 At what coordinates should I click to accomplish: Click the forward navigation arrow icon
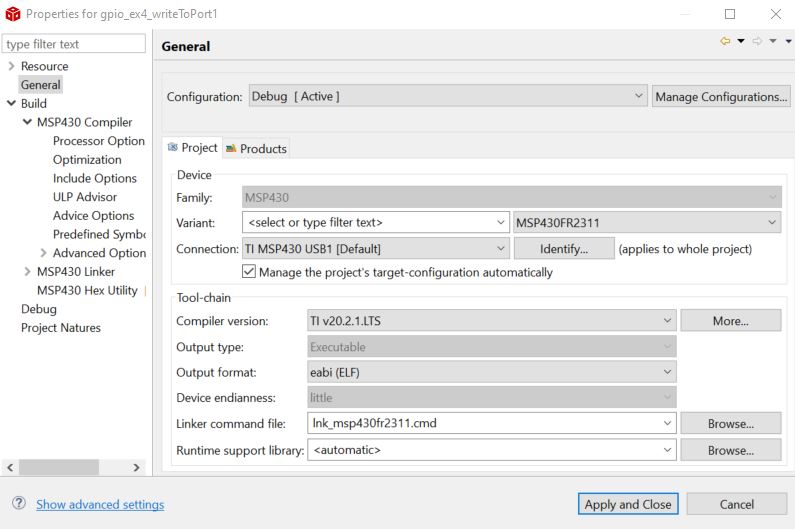point(757,41)
